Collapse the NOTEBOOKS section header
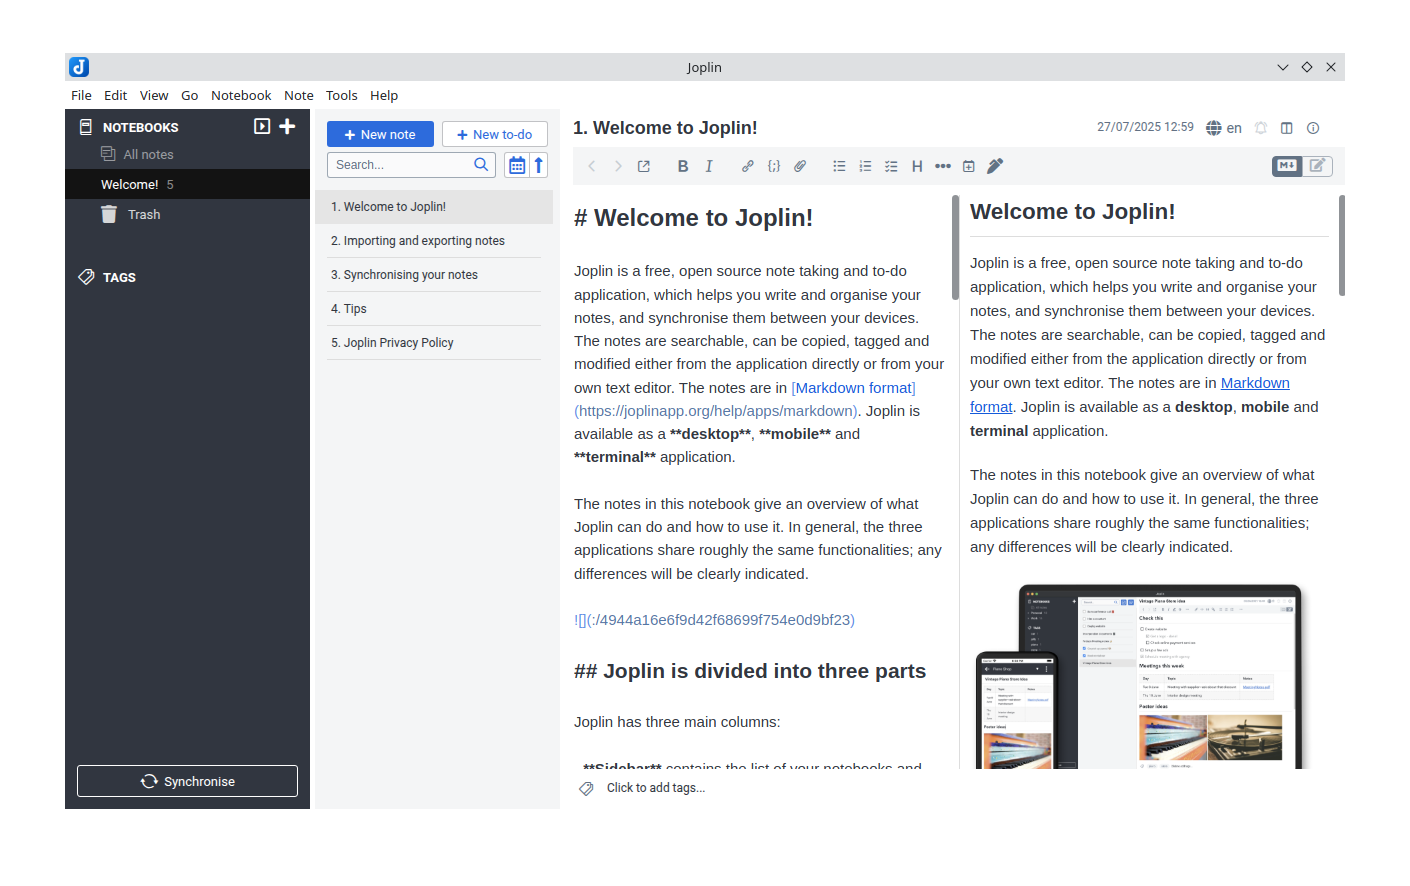 coord(140,127)
